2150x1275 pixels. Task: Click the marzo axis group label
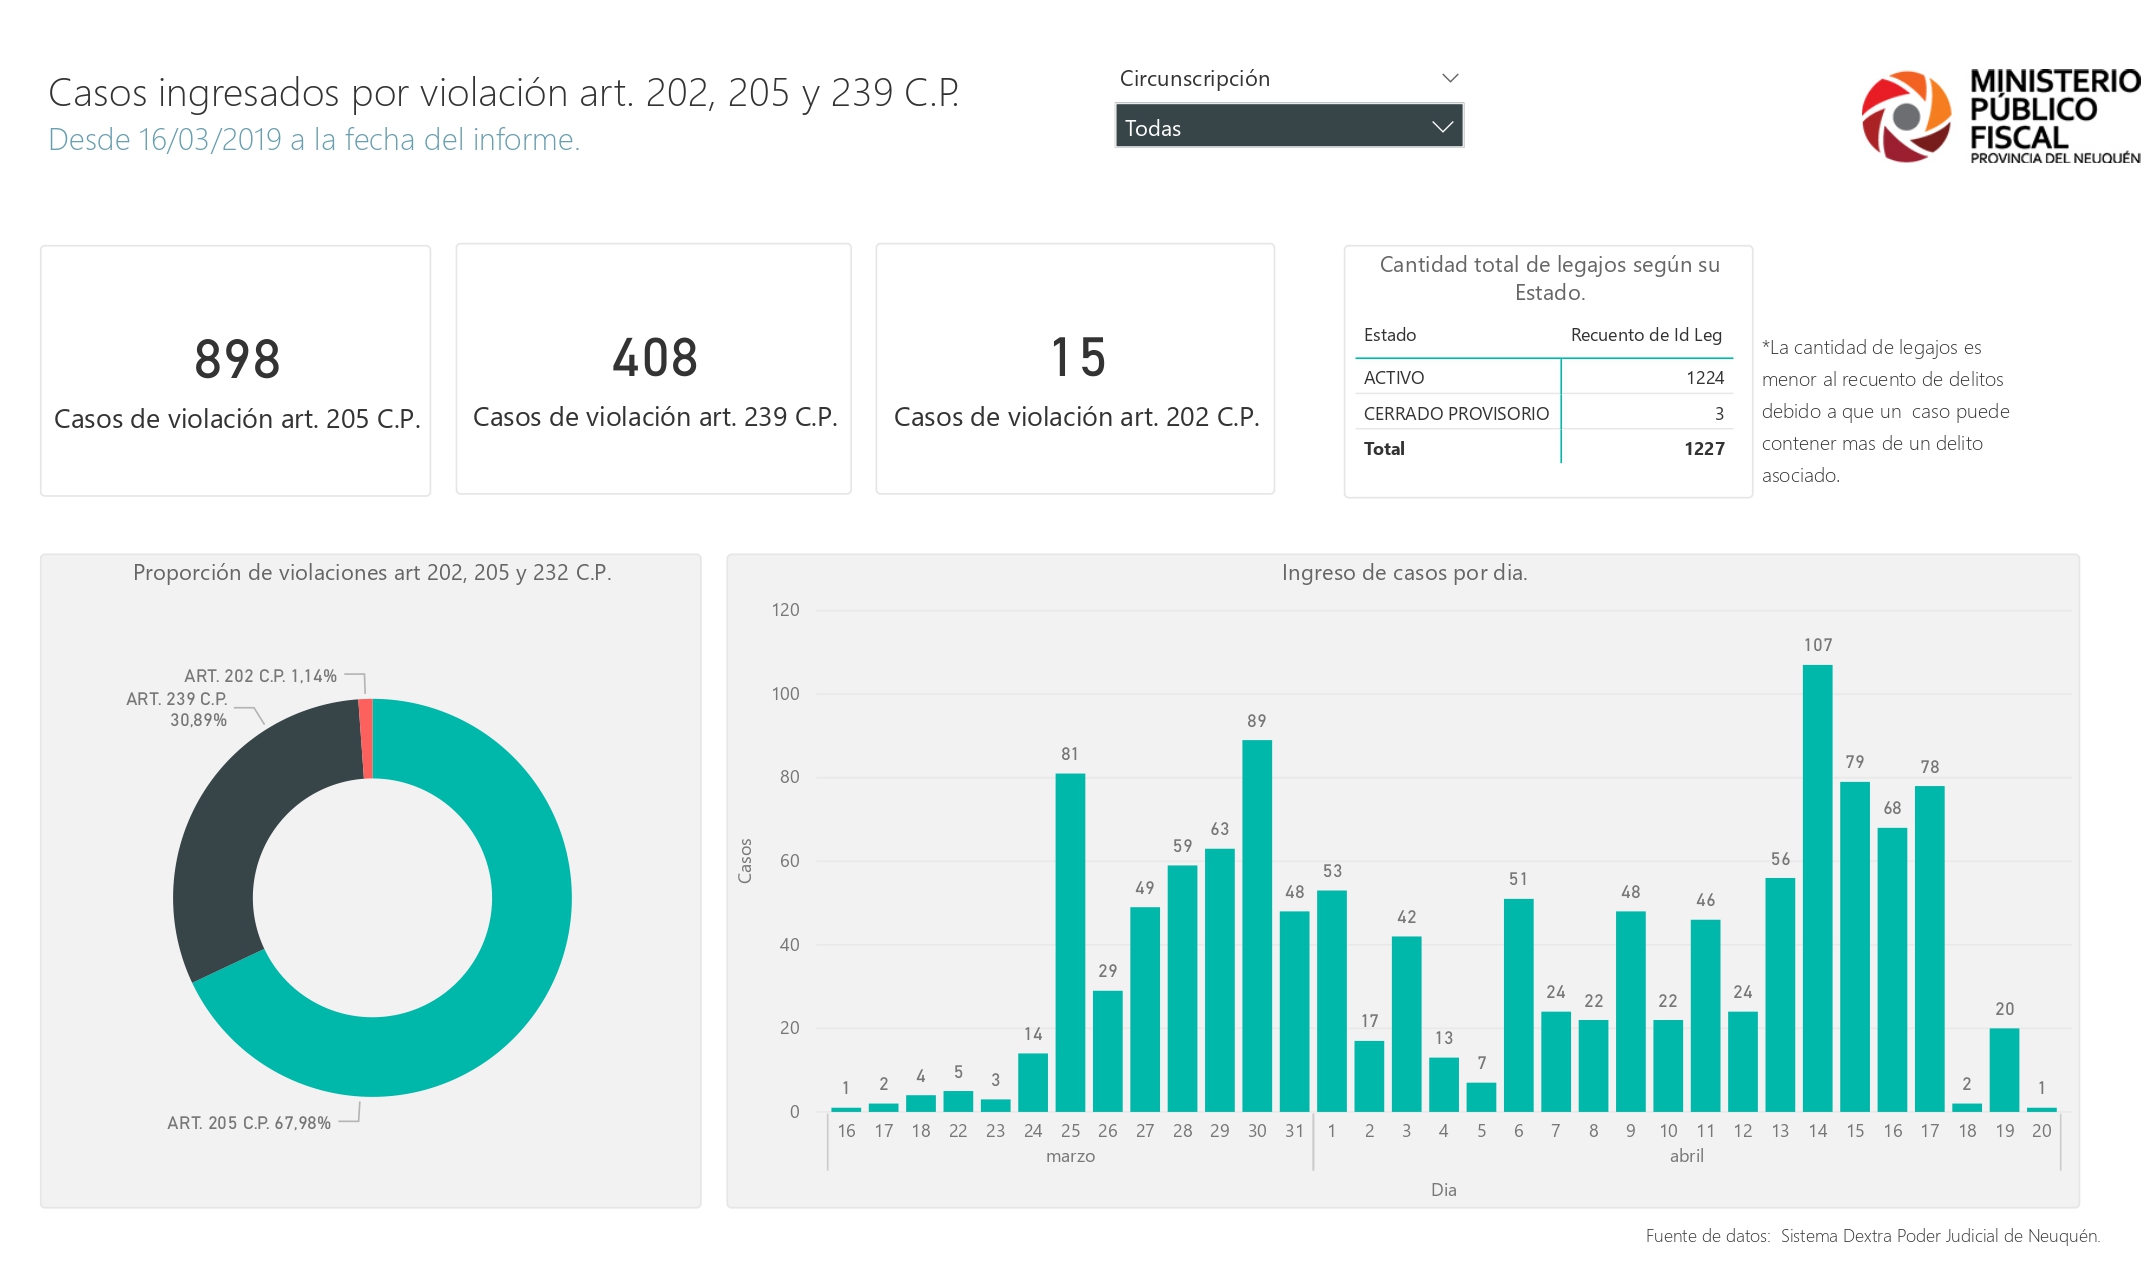(x=1070, y=1156)
